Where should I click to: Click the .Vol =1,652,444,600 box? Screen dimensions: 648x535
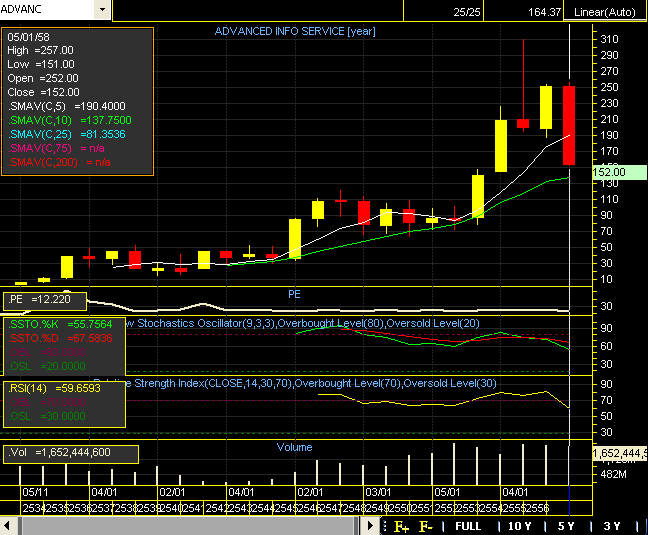click(x=71, y=454)
